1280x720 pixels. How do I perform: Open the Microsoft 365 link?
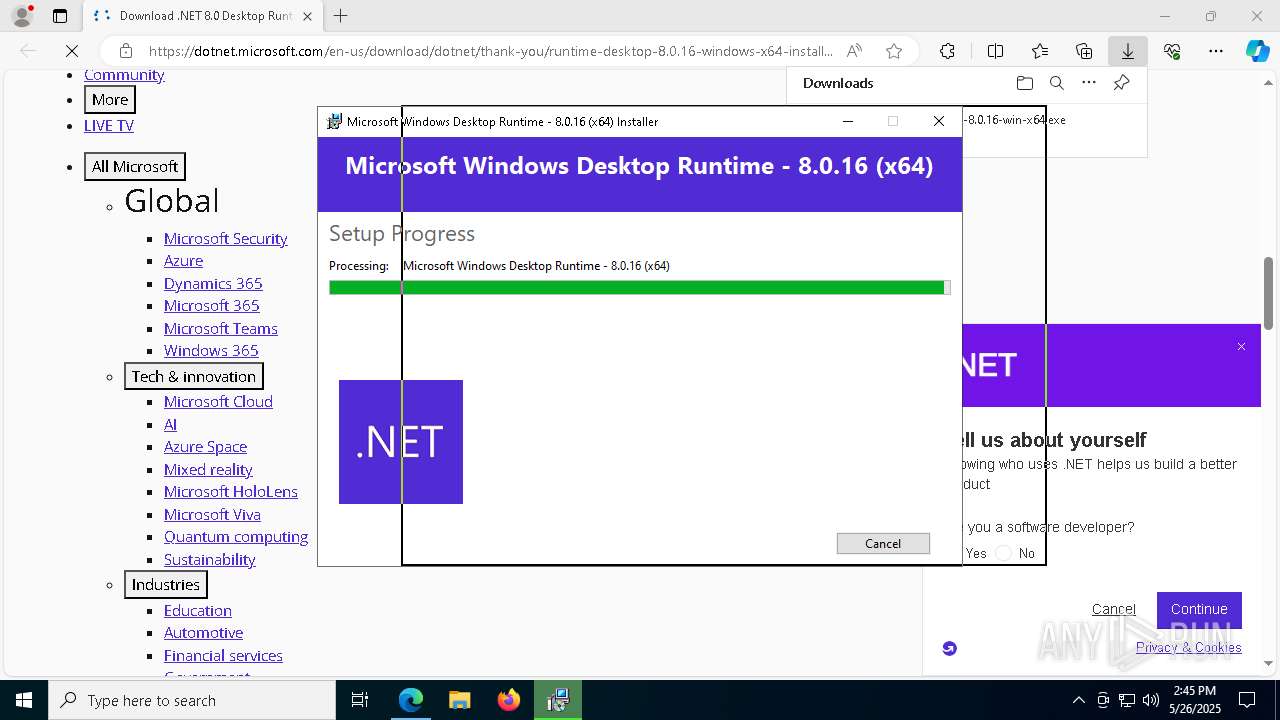(212, 305)
